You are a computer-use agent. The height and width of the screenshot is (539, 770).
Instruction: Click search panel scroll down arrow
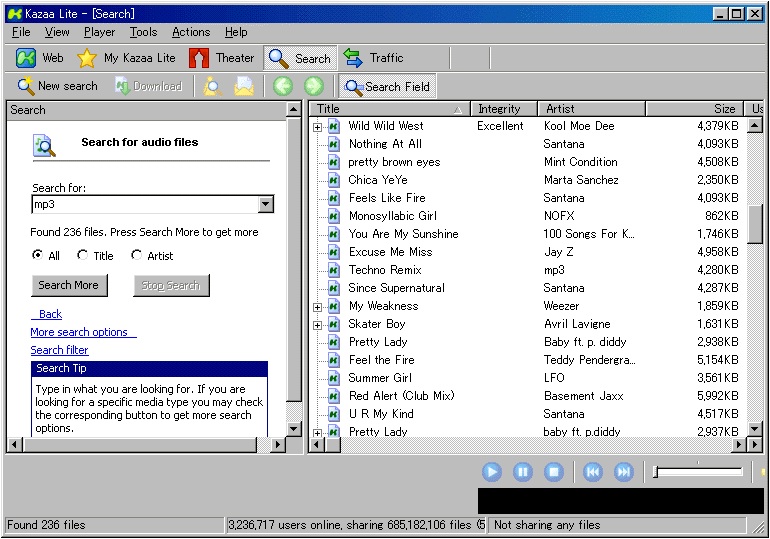pos(294,429)
